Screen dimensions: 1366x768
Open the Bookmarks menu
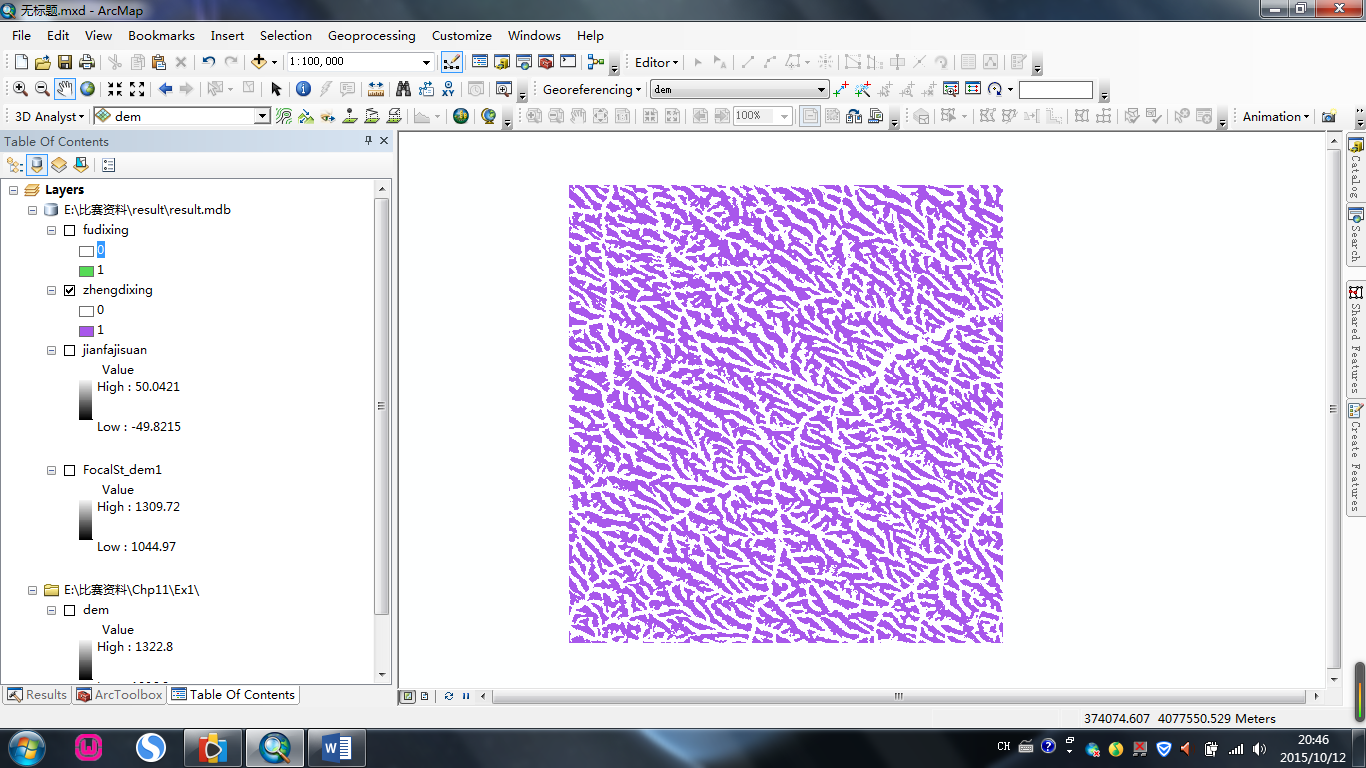click(x=161, y=35)
